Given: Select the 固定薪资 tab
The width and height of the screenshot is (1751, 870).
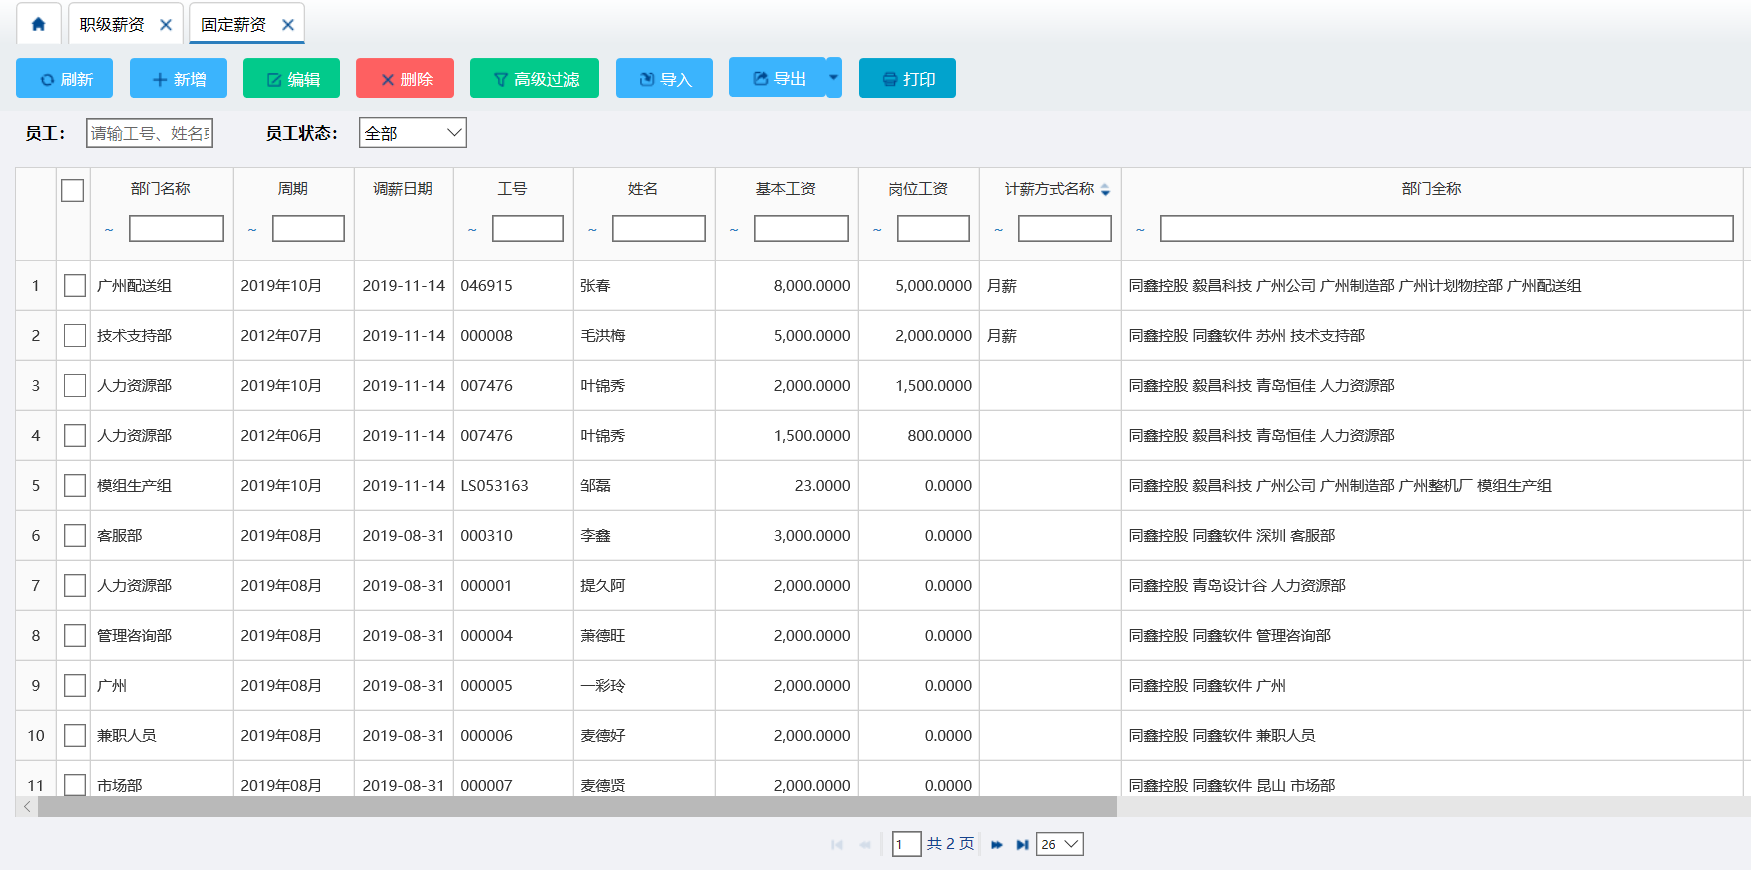Looking at the screenshot, I should coord(233,25).
